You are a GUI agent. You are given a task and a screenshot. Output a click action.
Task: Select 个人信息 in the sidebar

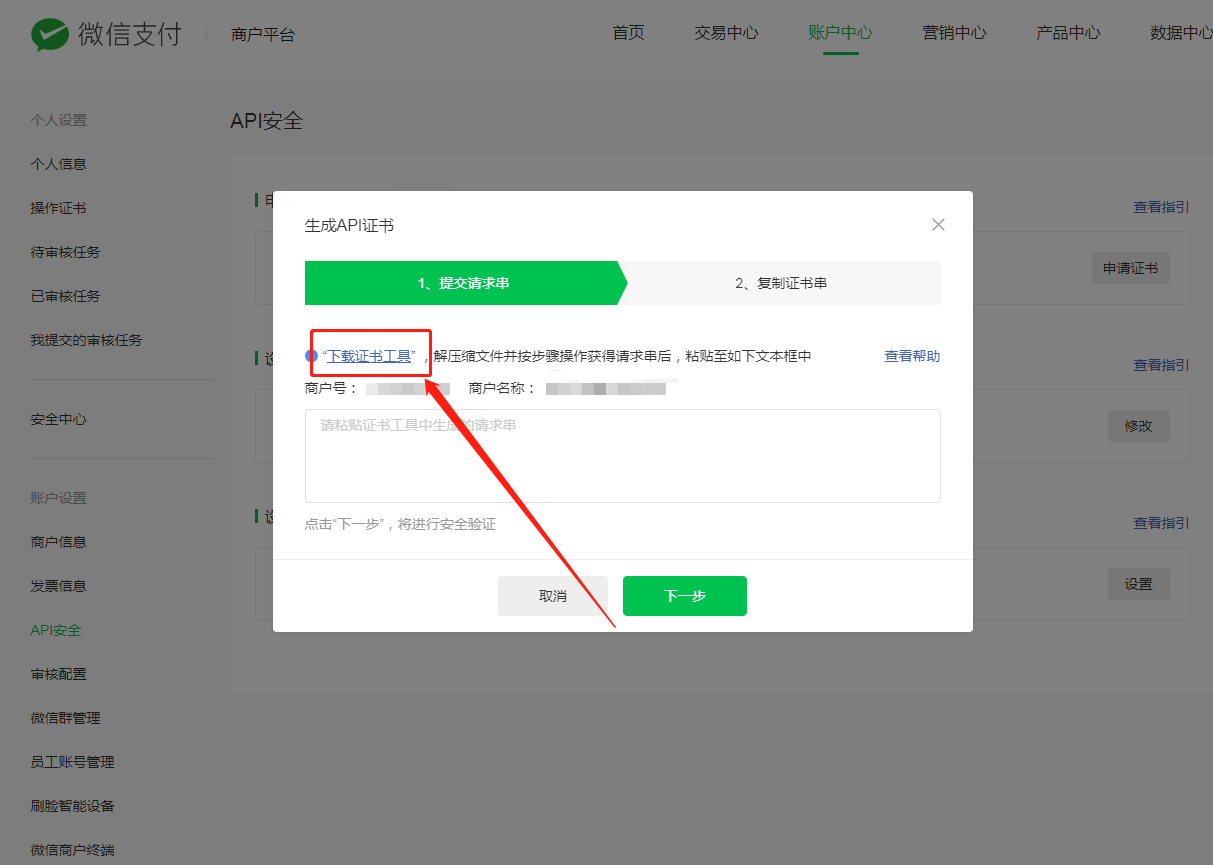pos(58,164)
